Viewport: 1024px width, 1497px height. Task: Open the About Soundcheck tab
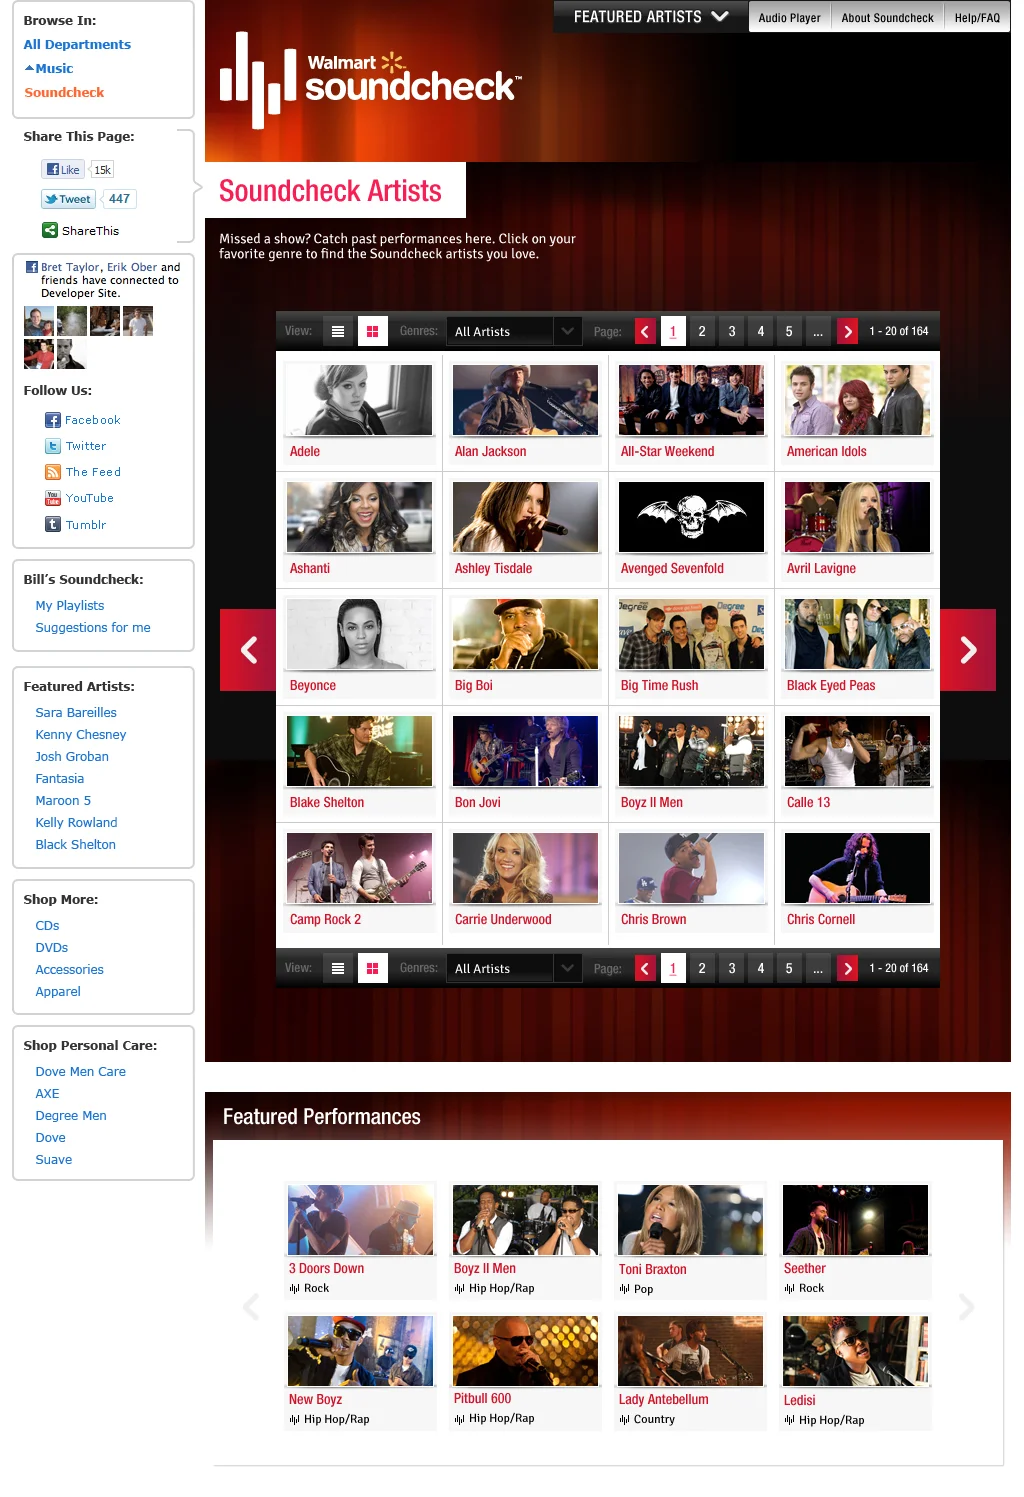[x=887, y=17]
